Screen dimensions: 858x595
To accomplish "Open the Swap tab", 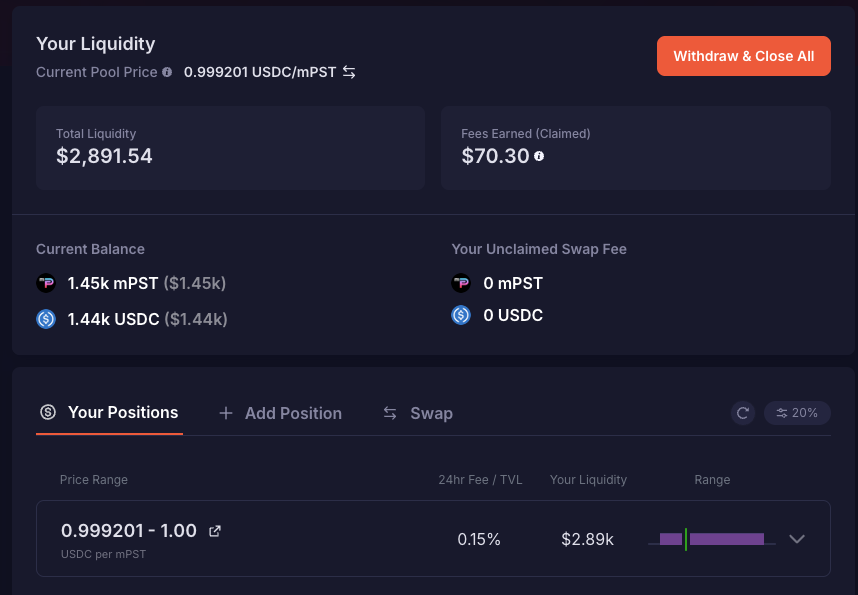I will pos(429,412).
